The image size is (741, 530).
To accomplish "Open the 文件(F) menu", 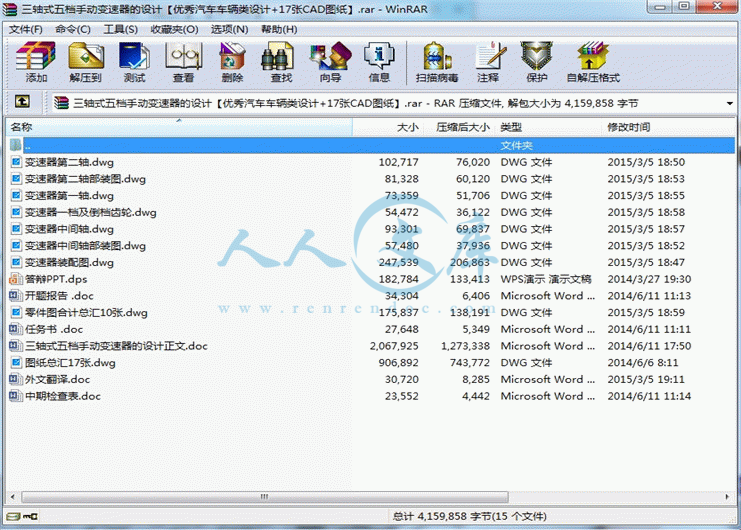I will (26, 29).
